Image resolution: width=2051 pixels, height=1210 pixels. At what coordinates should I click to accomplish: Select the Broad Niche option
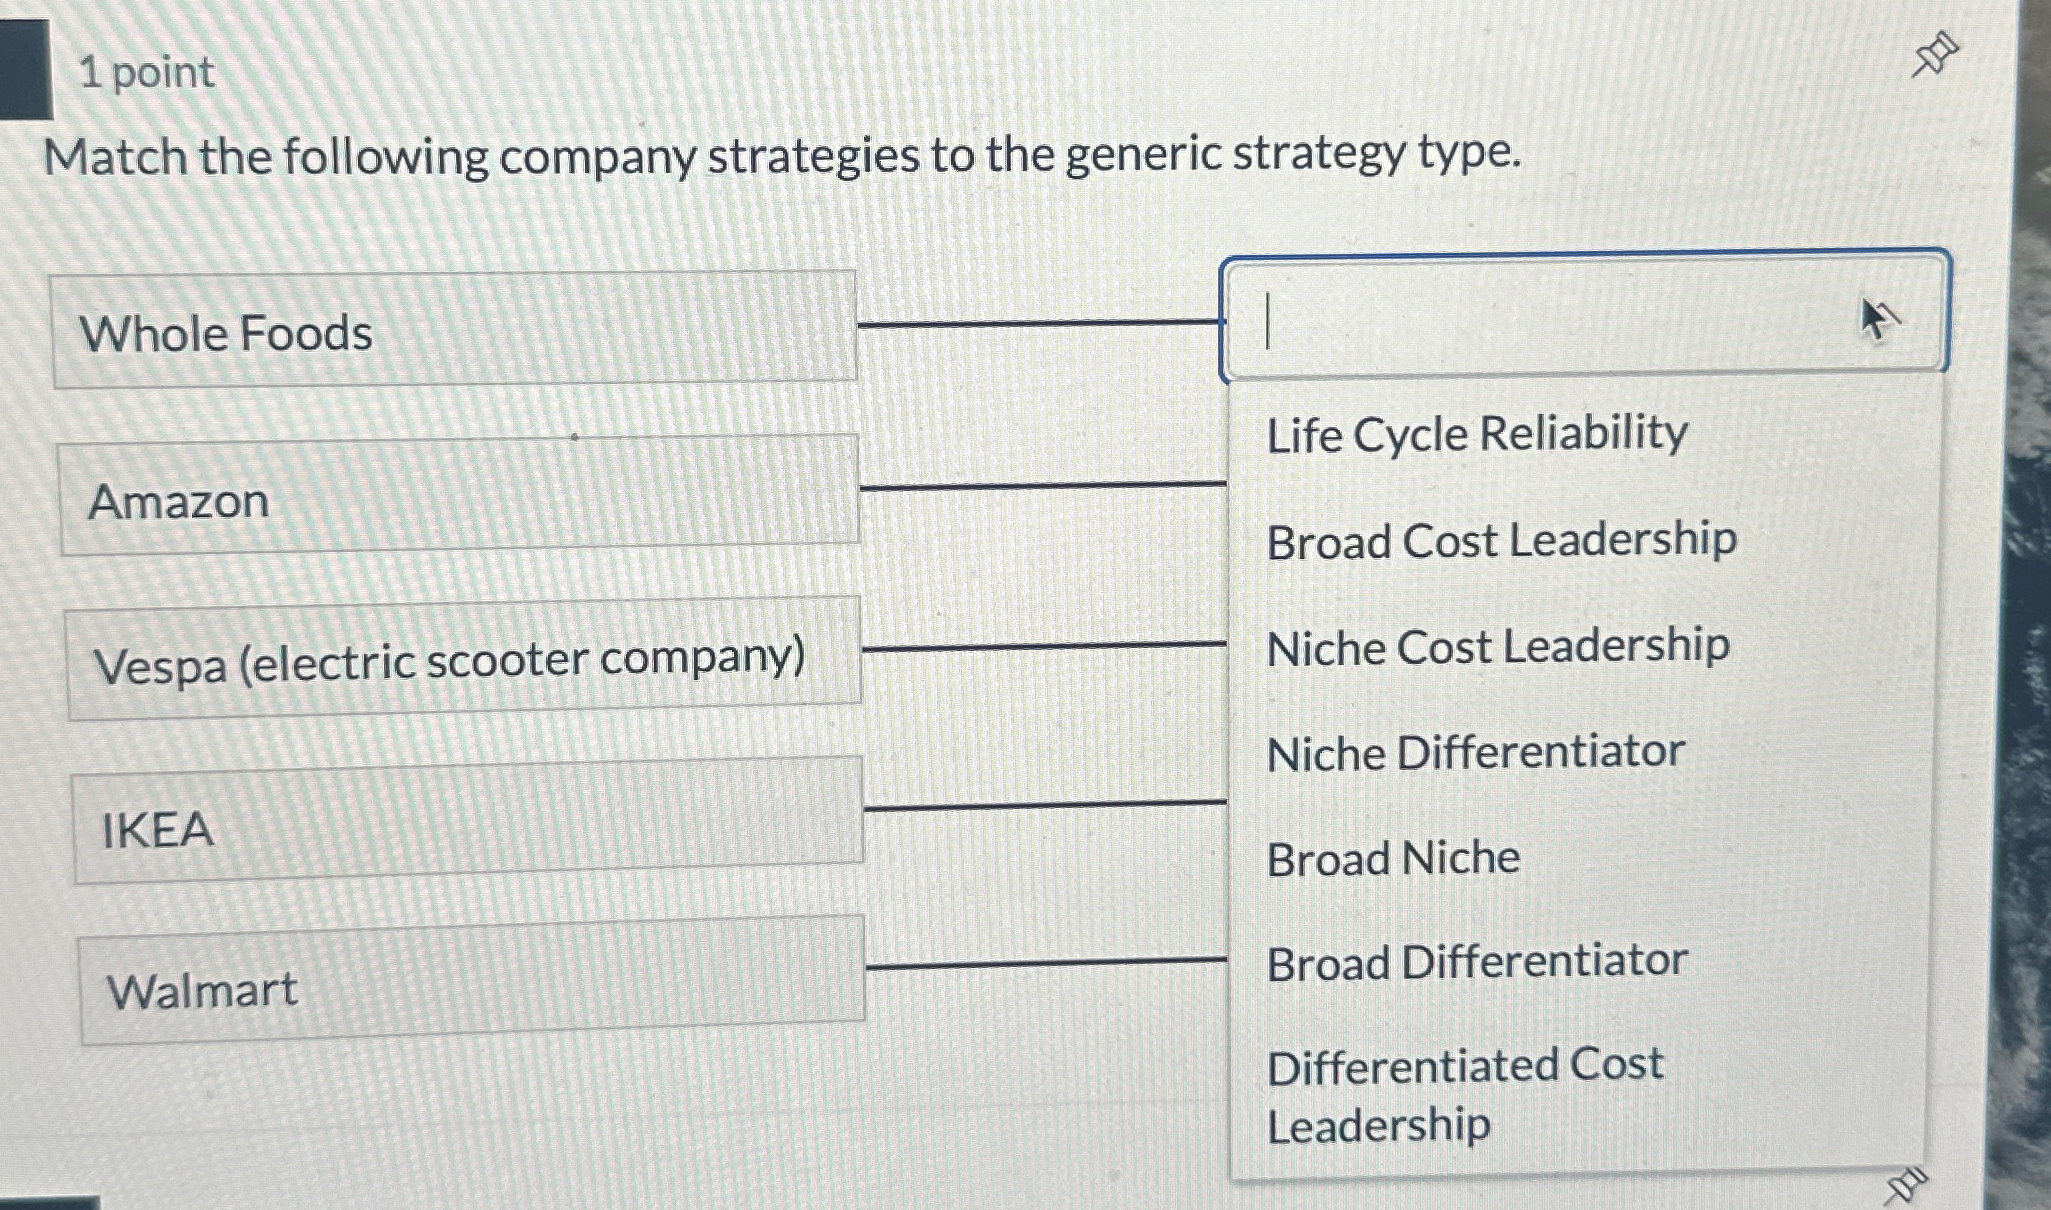1393,859
